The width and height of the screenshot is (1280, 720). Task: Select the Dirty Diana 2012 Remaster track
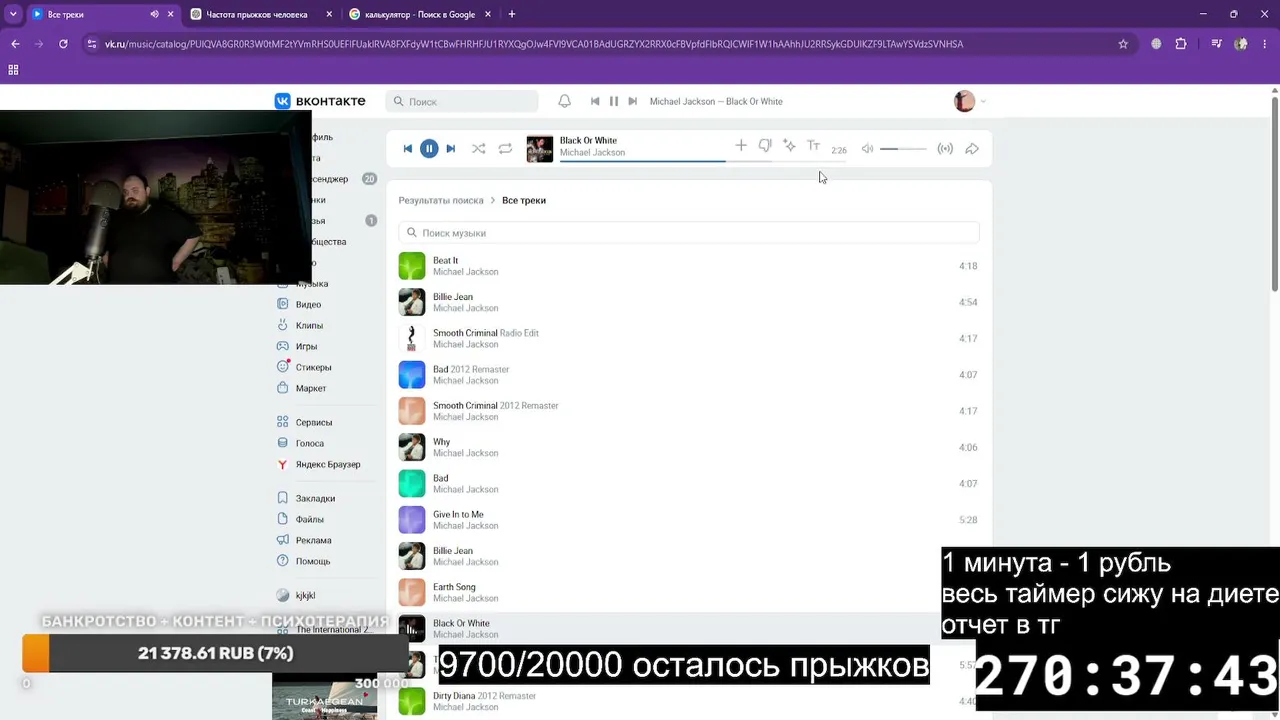[689, 701]
